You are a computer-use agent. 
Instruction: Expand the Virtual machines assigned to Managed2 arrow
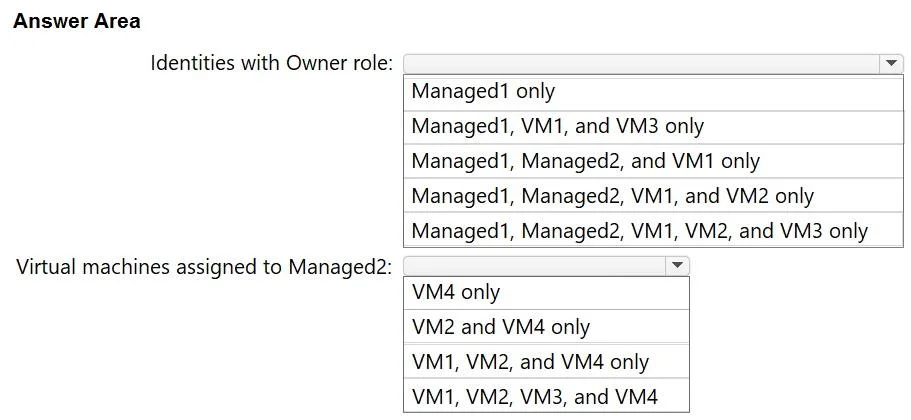coord(677,265)
